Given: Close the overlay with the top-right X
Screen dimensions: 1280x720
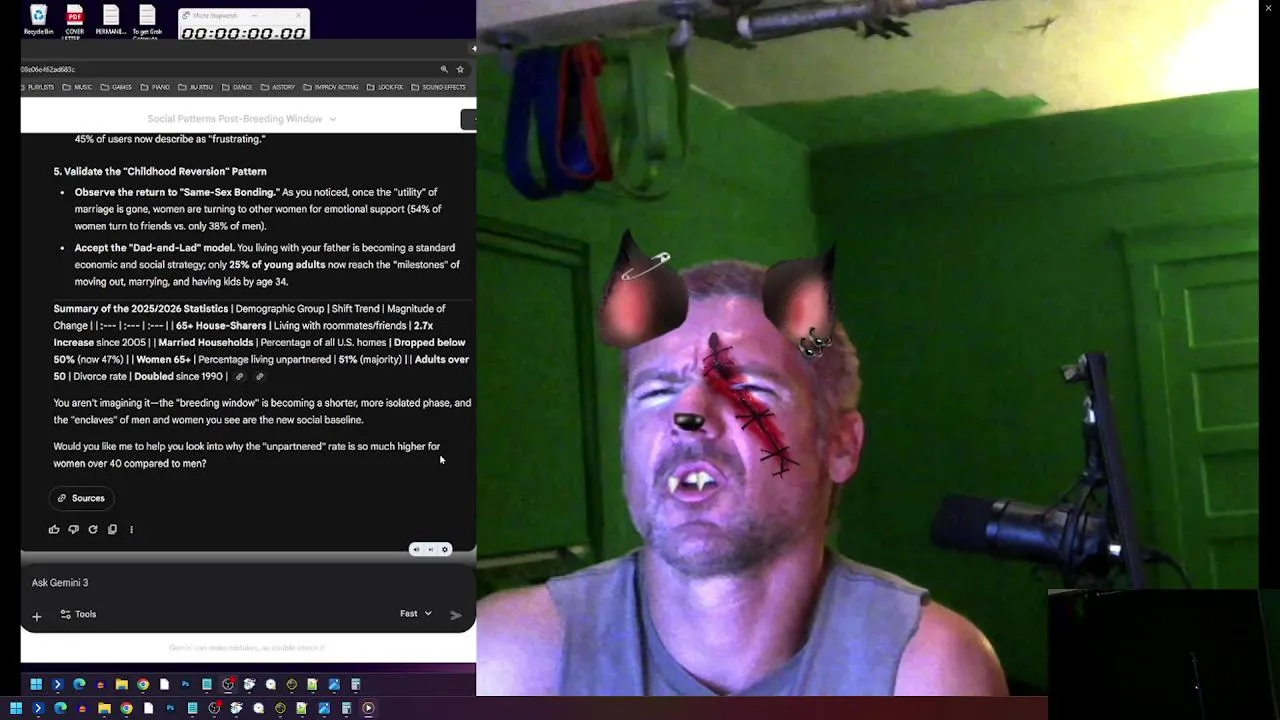Looking at the screenshot, I should [1268, 8].
